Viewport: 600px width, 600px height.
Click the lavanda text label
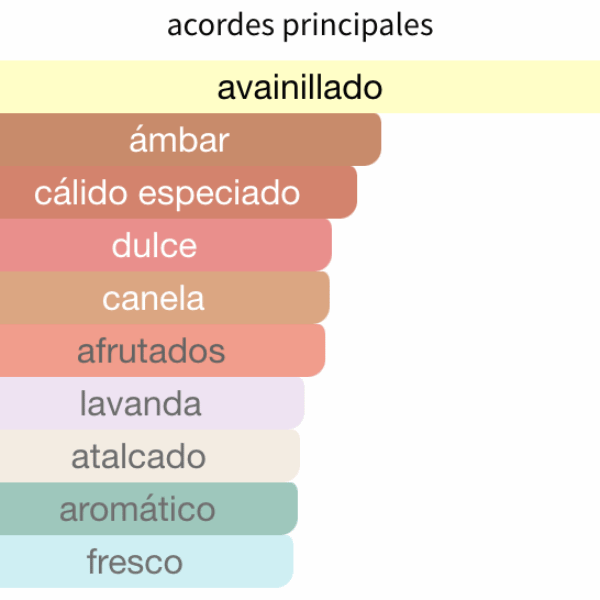(140, 404)
